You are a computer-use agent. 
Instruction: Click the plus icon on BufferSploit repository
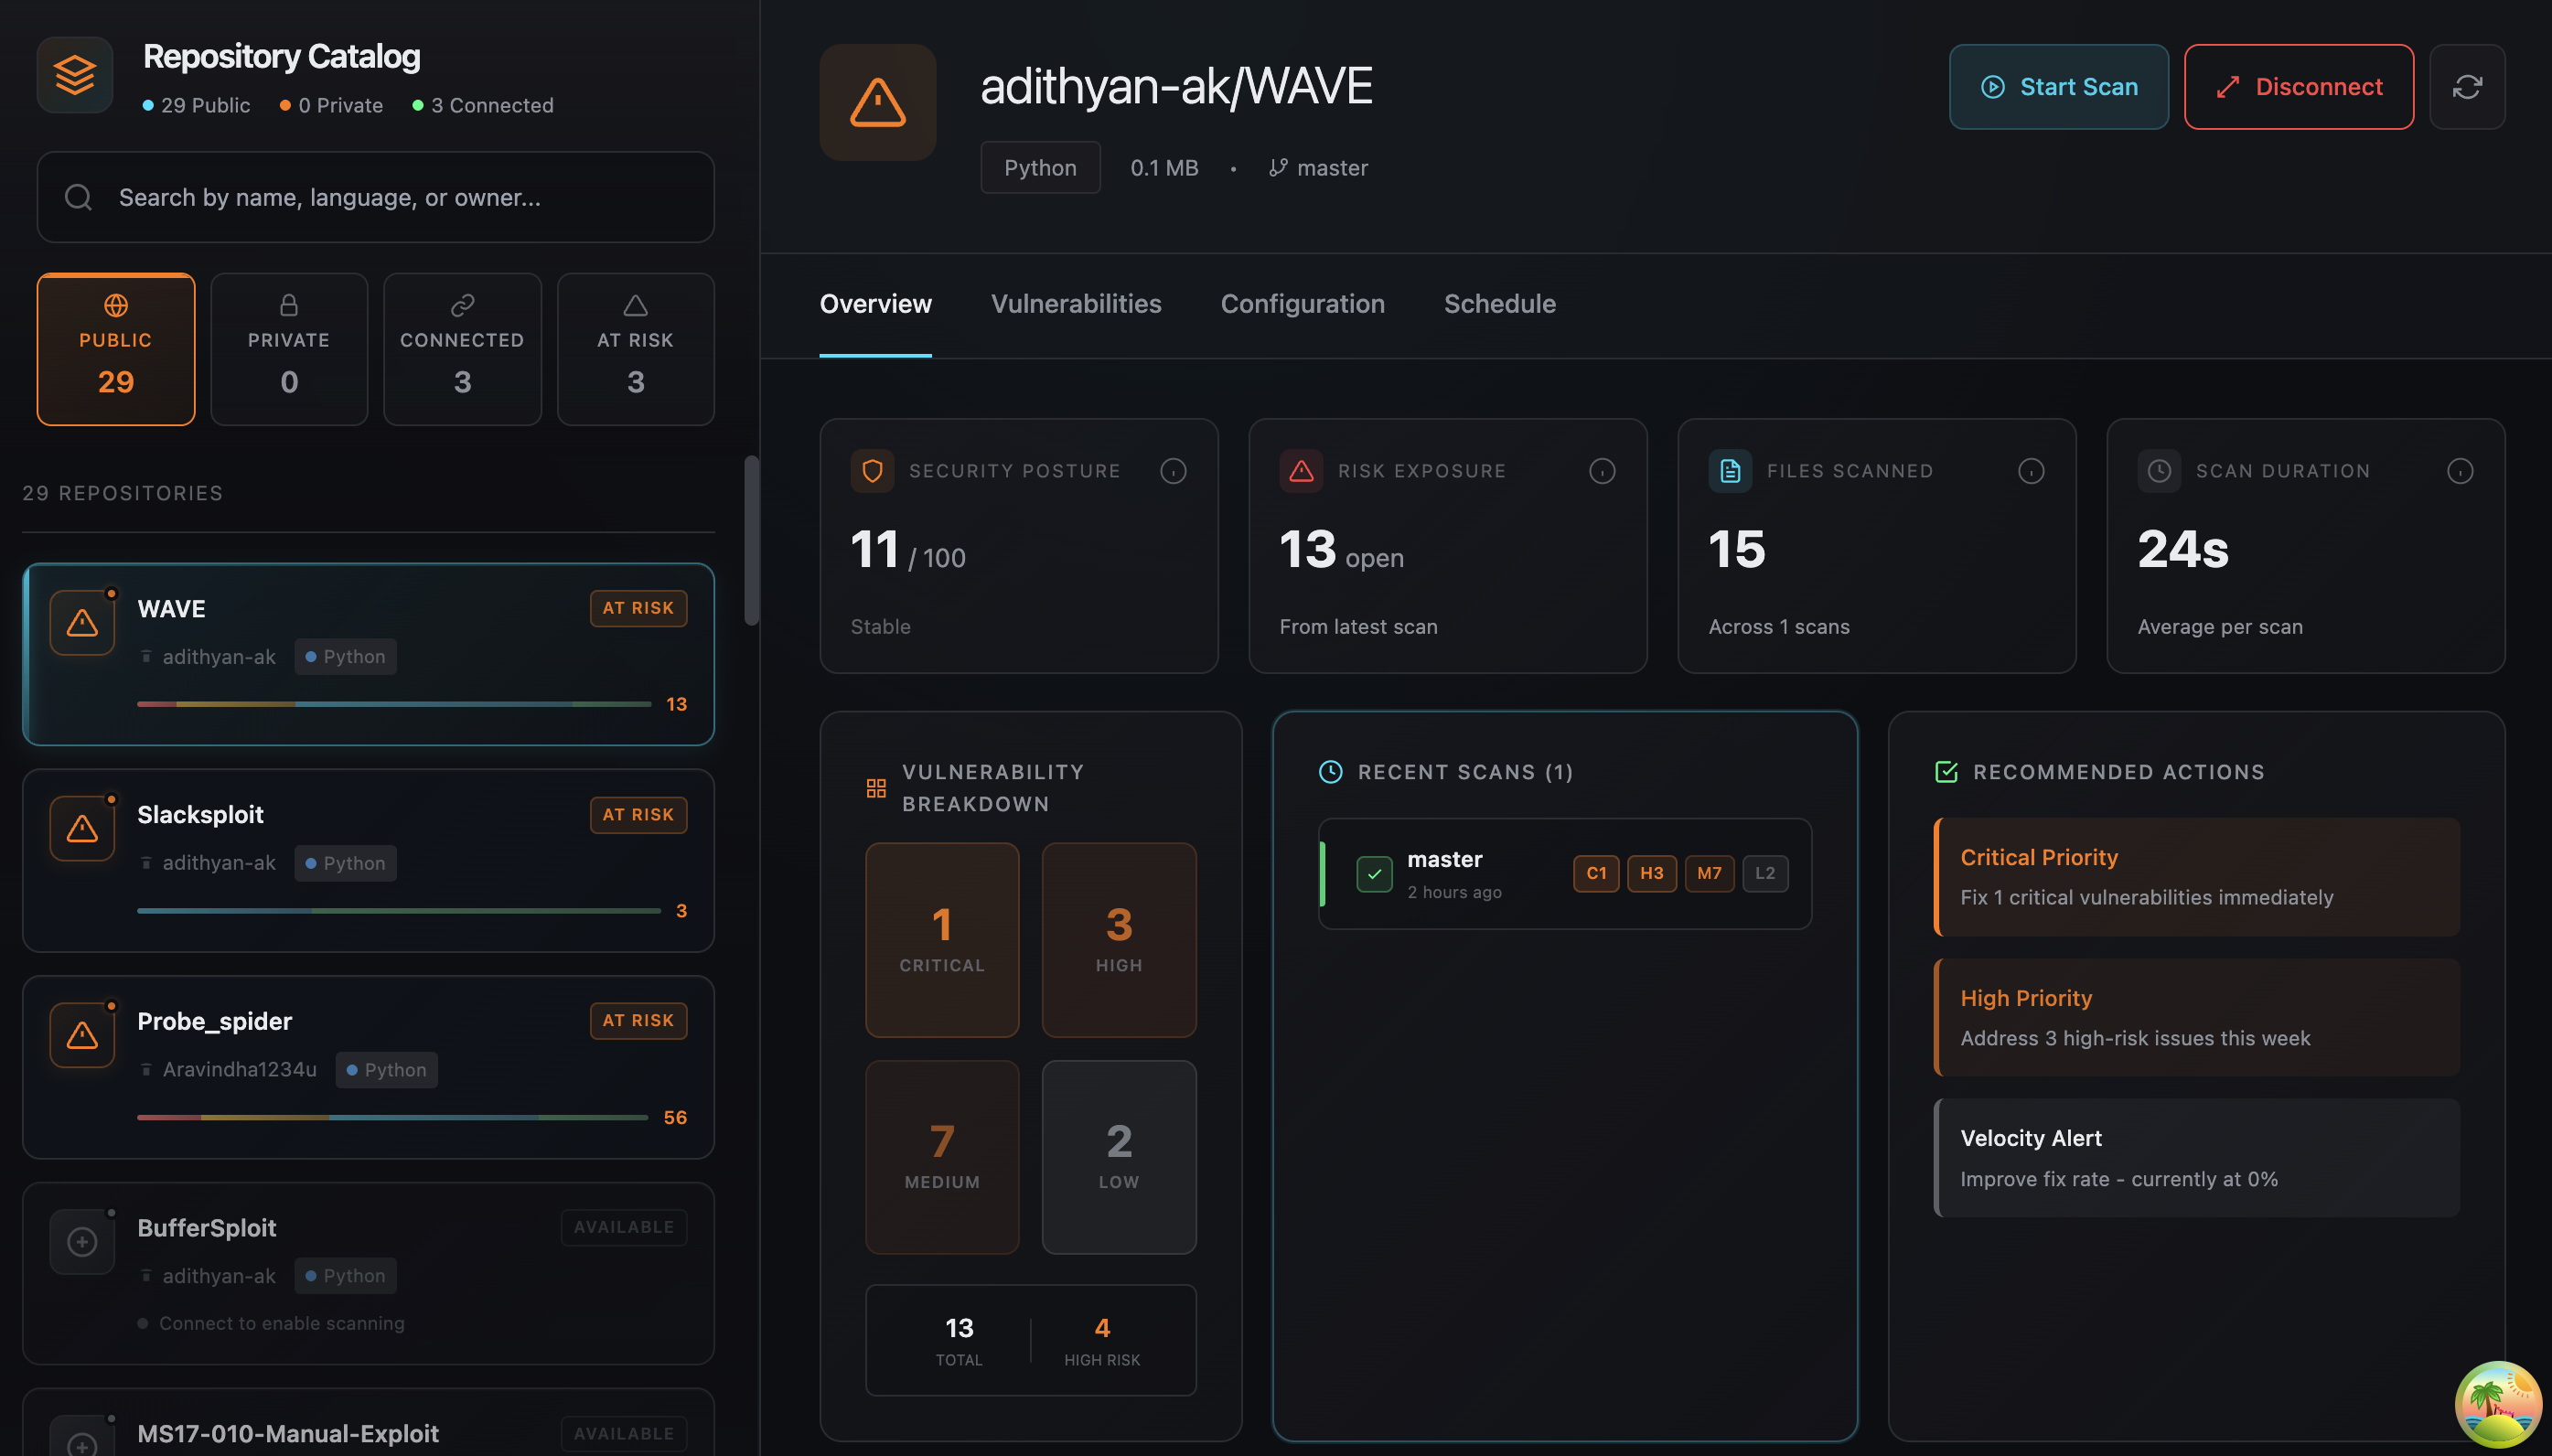82,1242
